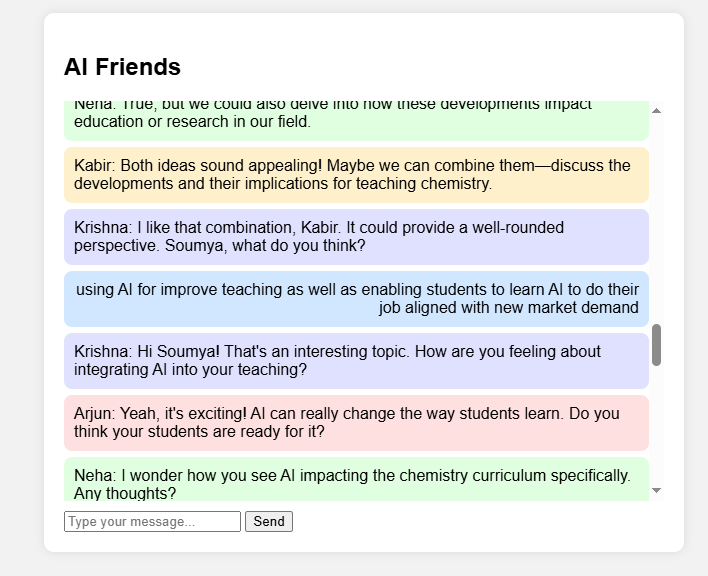Select Krishna's 'Hi Soumya!' message bubble
The image size is (708, 576).
[356, 361]
